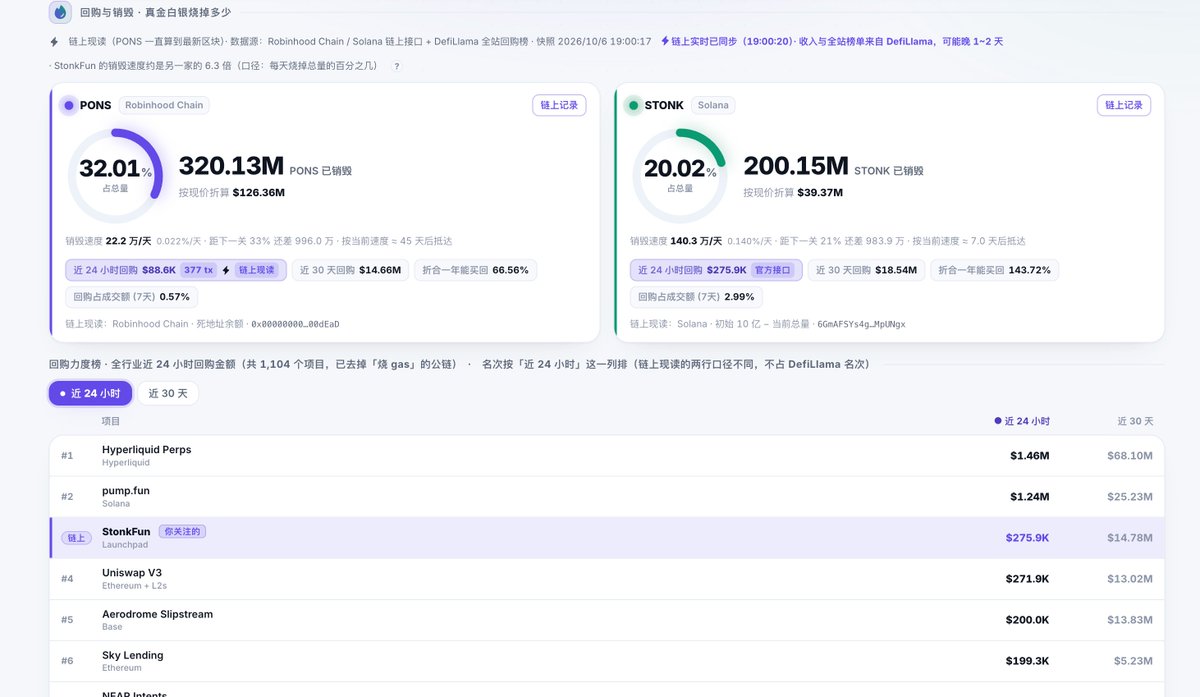The width and height of the screenshot is (1200, 697).
Task: Select STONK 近 24 小时回购 $275.9K chip
Action: (716, 270)
